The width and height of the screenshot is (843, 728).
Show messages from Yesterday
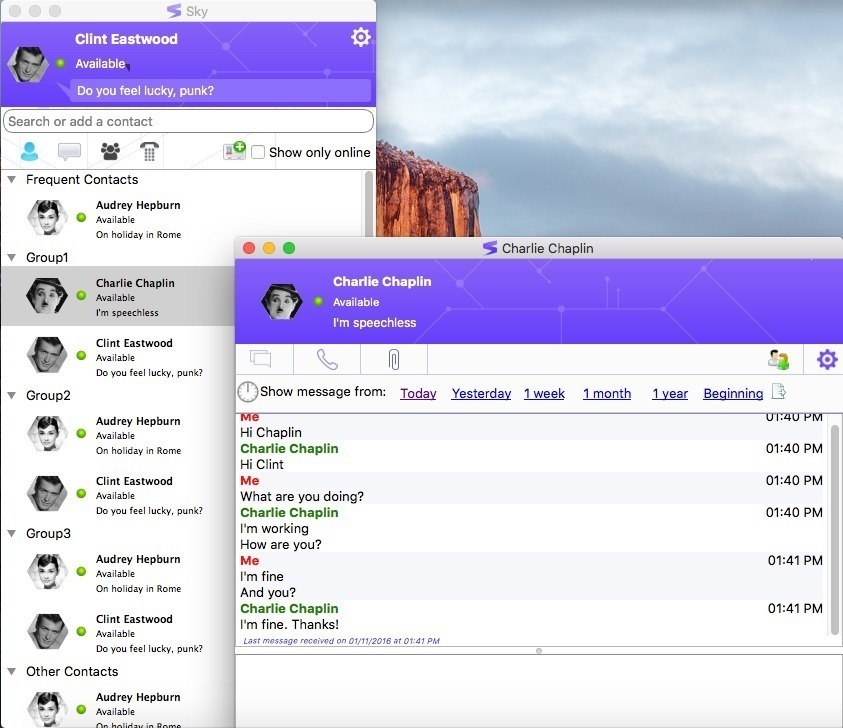481,394
